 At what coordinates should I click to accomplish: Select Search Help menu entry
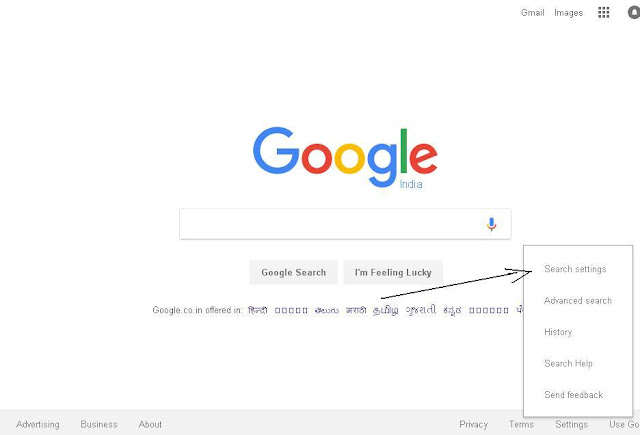click(x=568, y=363)
